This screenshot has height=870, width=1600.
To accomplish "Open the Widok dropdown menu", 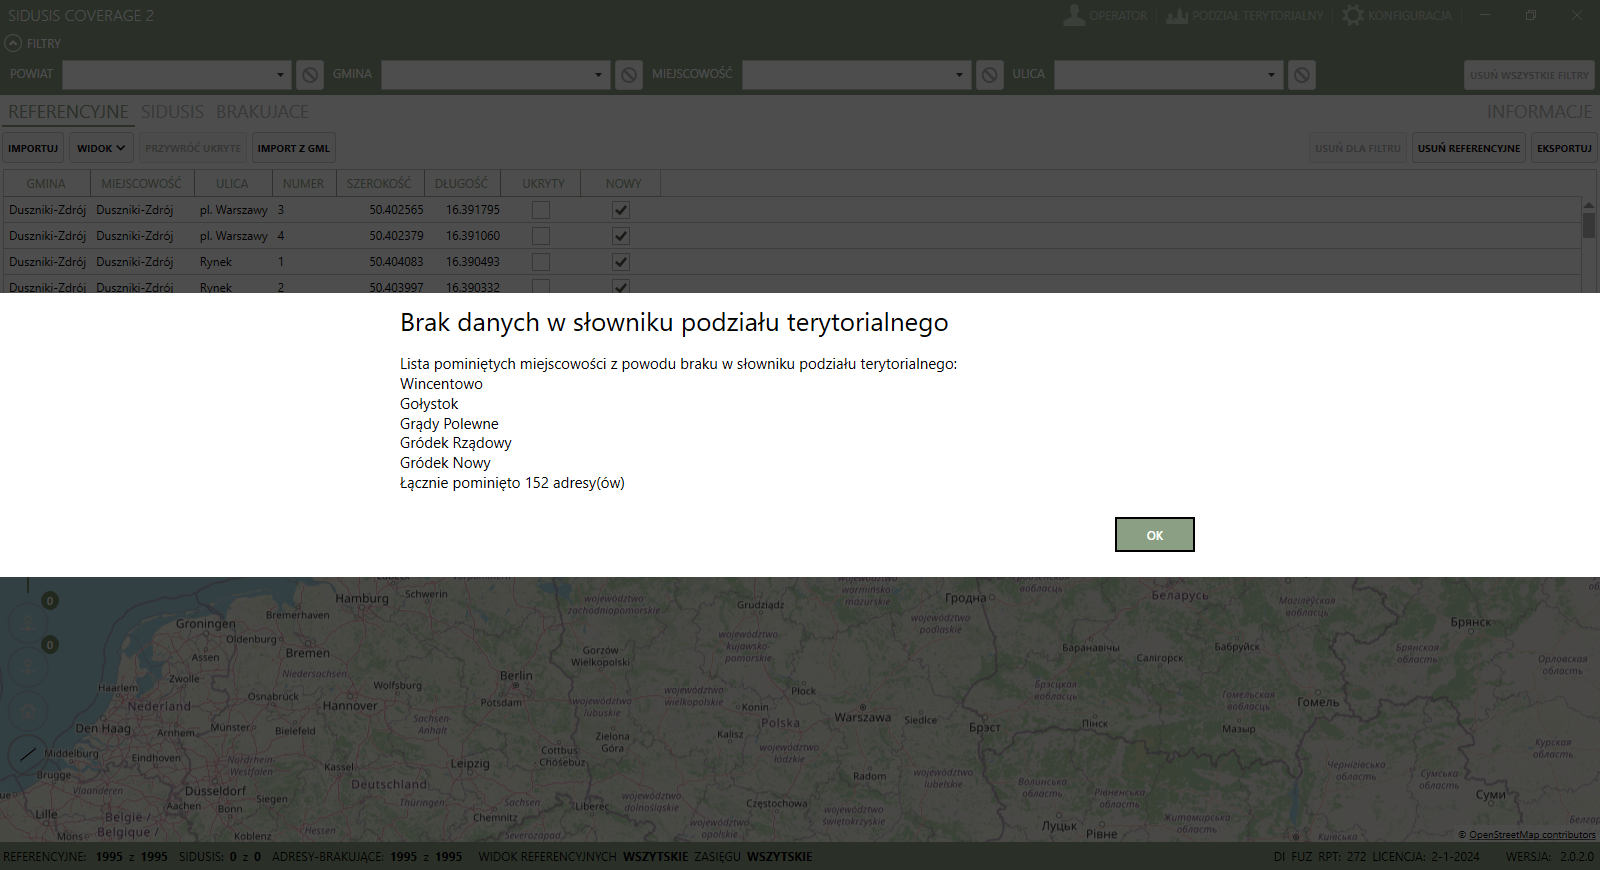I will (x=101, y=148).
